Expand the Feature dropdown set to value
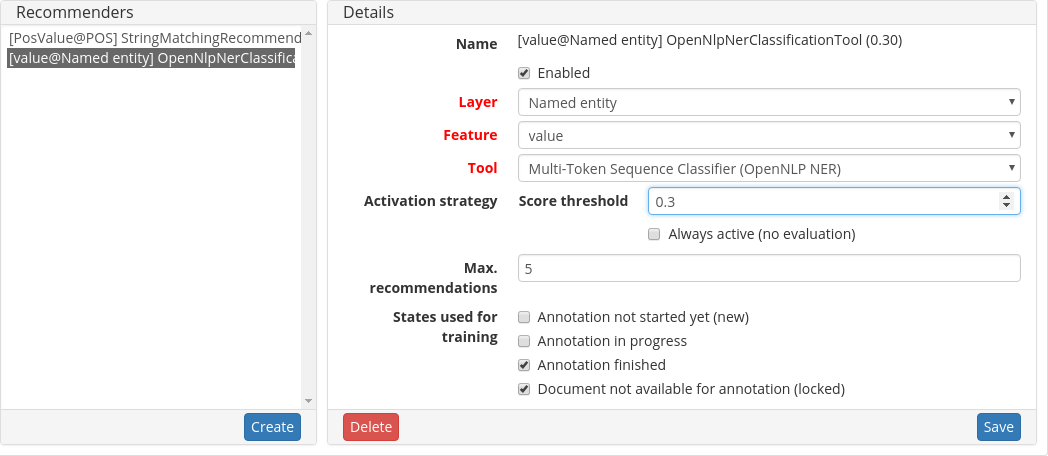The width and height of the screenshot is (1048, 456). click(768, 135)
